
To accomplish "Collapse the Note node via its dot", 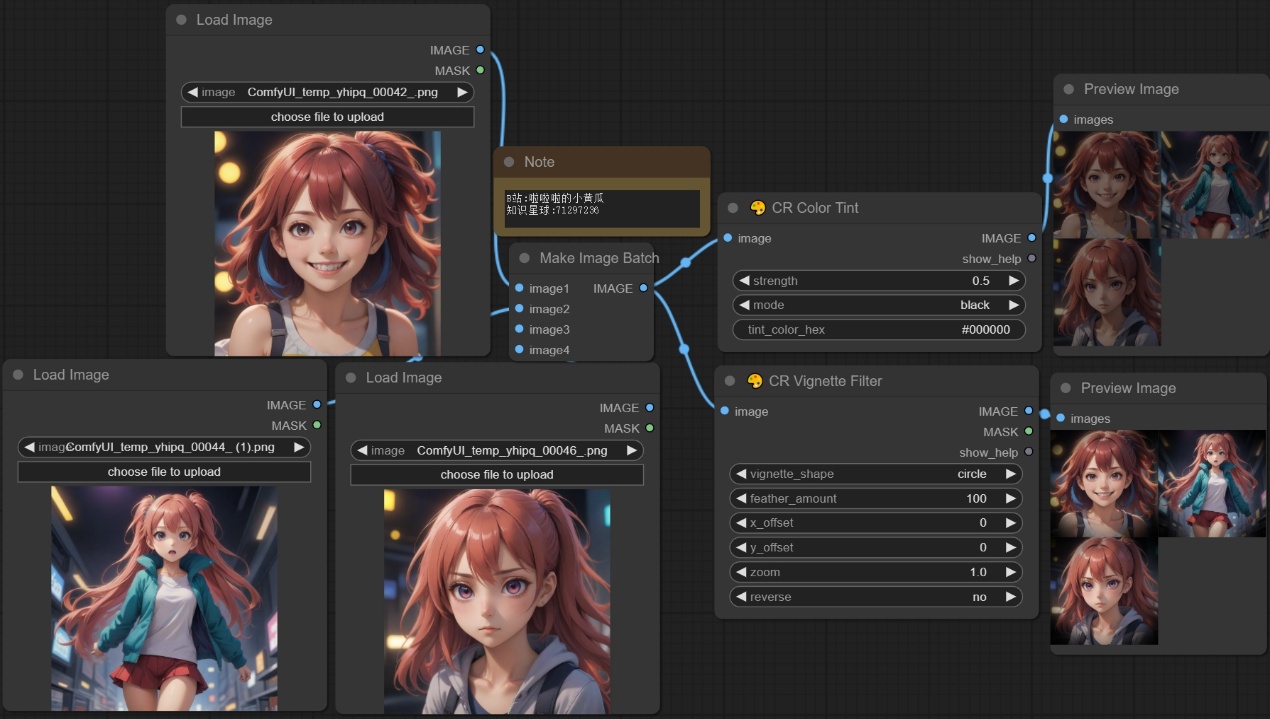I will coord(509,162).
